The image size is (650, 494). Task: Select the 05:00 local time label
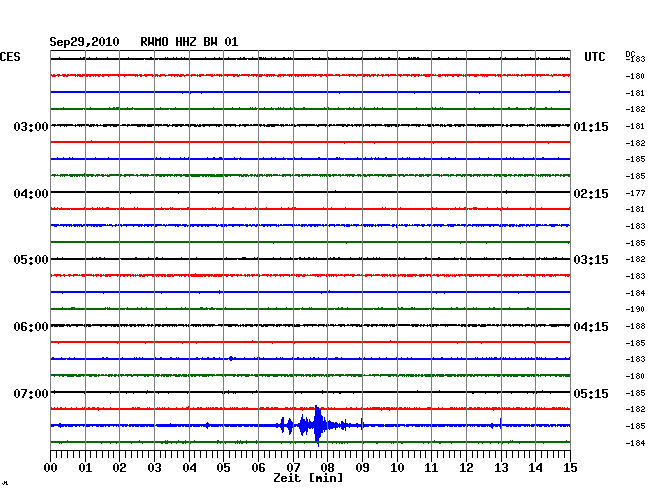(31, 260)
